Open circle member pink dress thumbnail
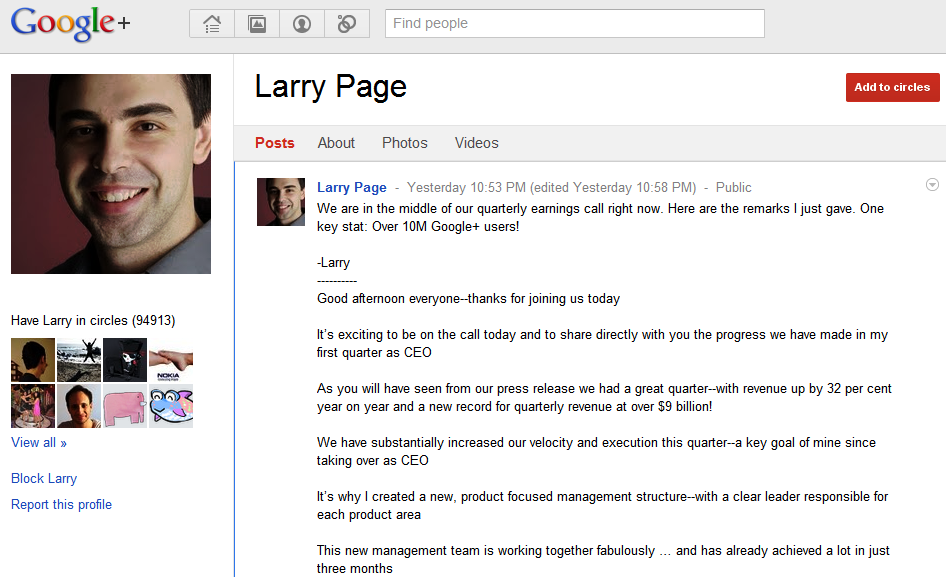This screenshot has height=577, width=946. click(33, 406)
